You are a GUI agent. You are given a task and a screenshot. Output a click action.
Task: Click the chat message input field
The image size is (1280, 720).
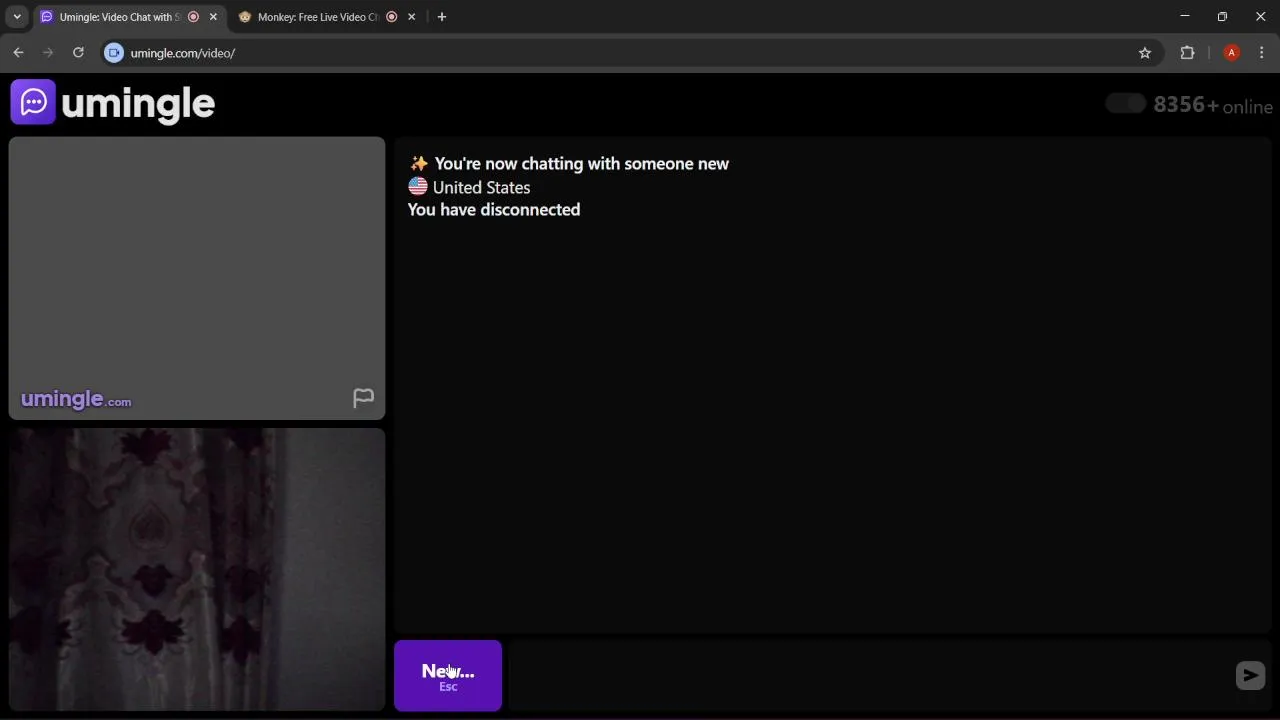point(870,676)
